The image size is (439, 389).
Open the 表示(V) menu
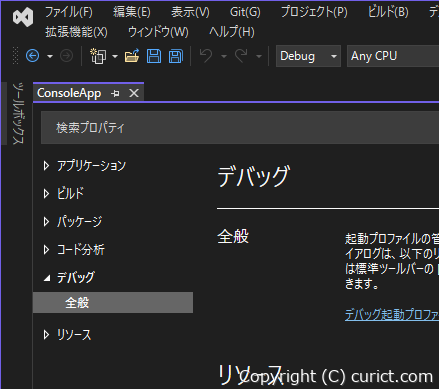pos(190,13)
